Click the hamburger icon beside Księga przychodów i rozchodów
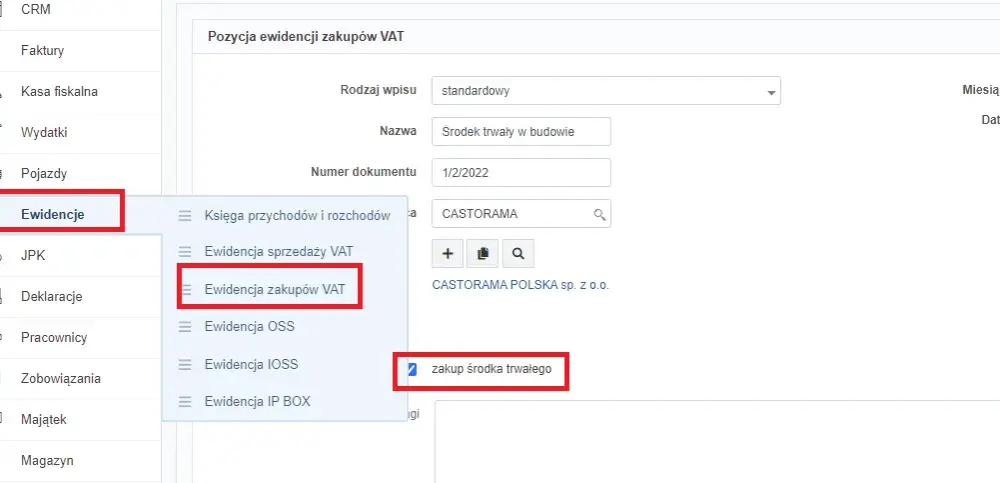Screen dimensions: 1000x483 [185, 216]
